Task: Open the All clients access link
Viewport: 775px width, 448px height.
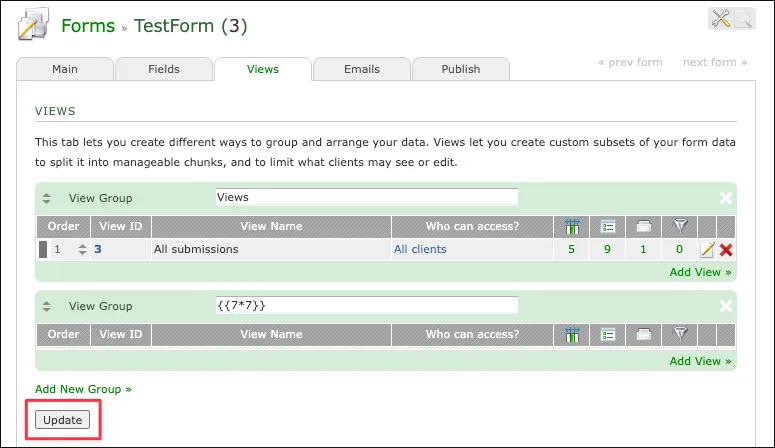Action: (x=420, y=249)
